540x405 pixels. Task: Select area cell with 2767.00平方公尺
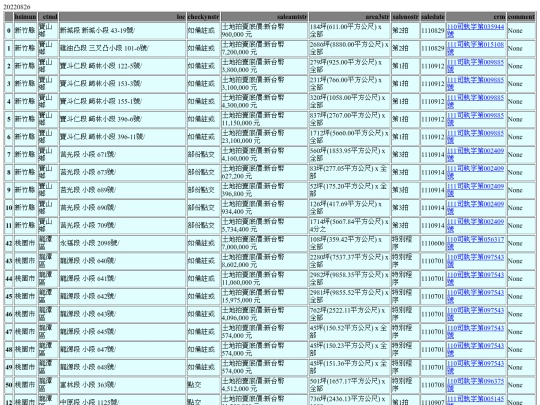[x=349, y=119]
